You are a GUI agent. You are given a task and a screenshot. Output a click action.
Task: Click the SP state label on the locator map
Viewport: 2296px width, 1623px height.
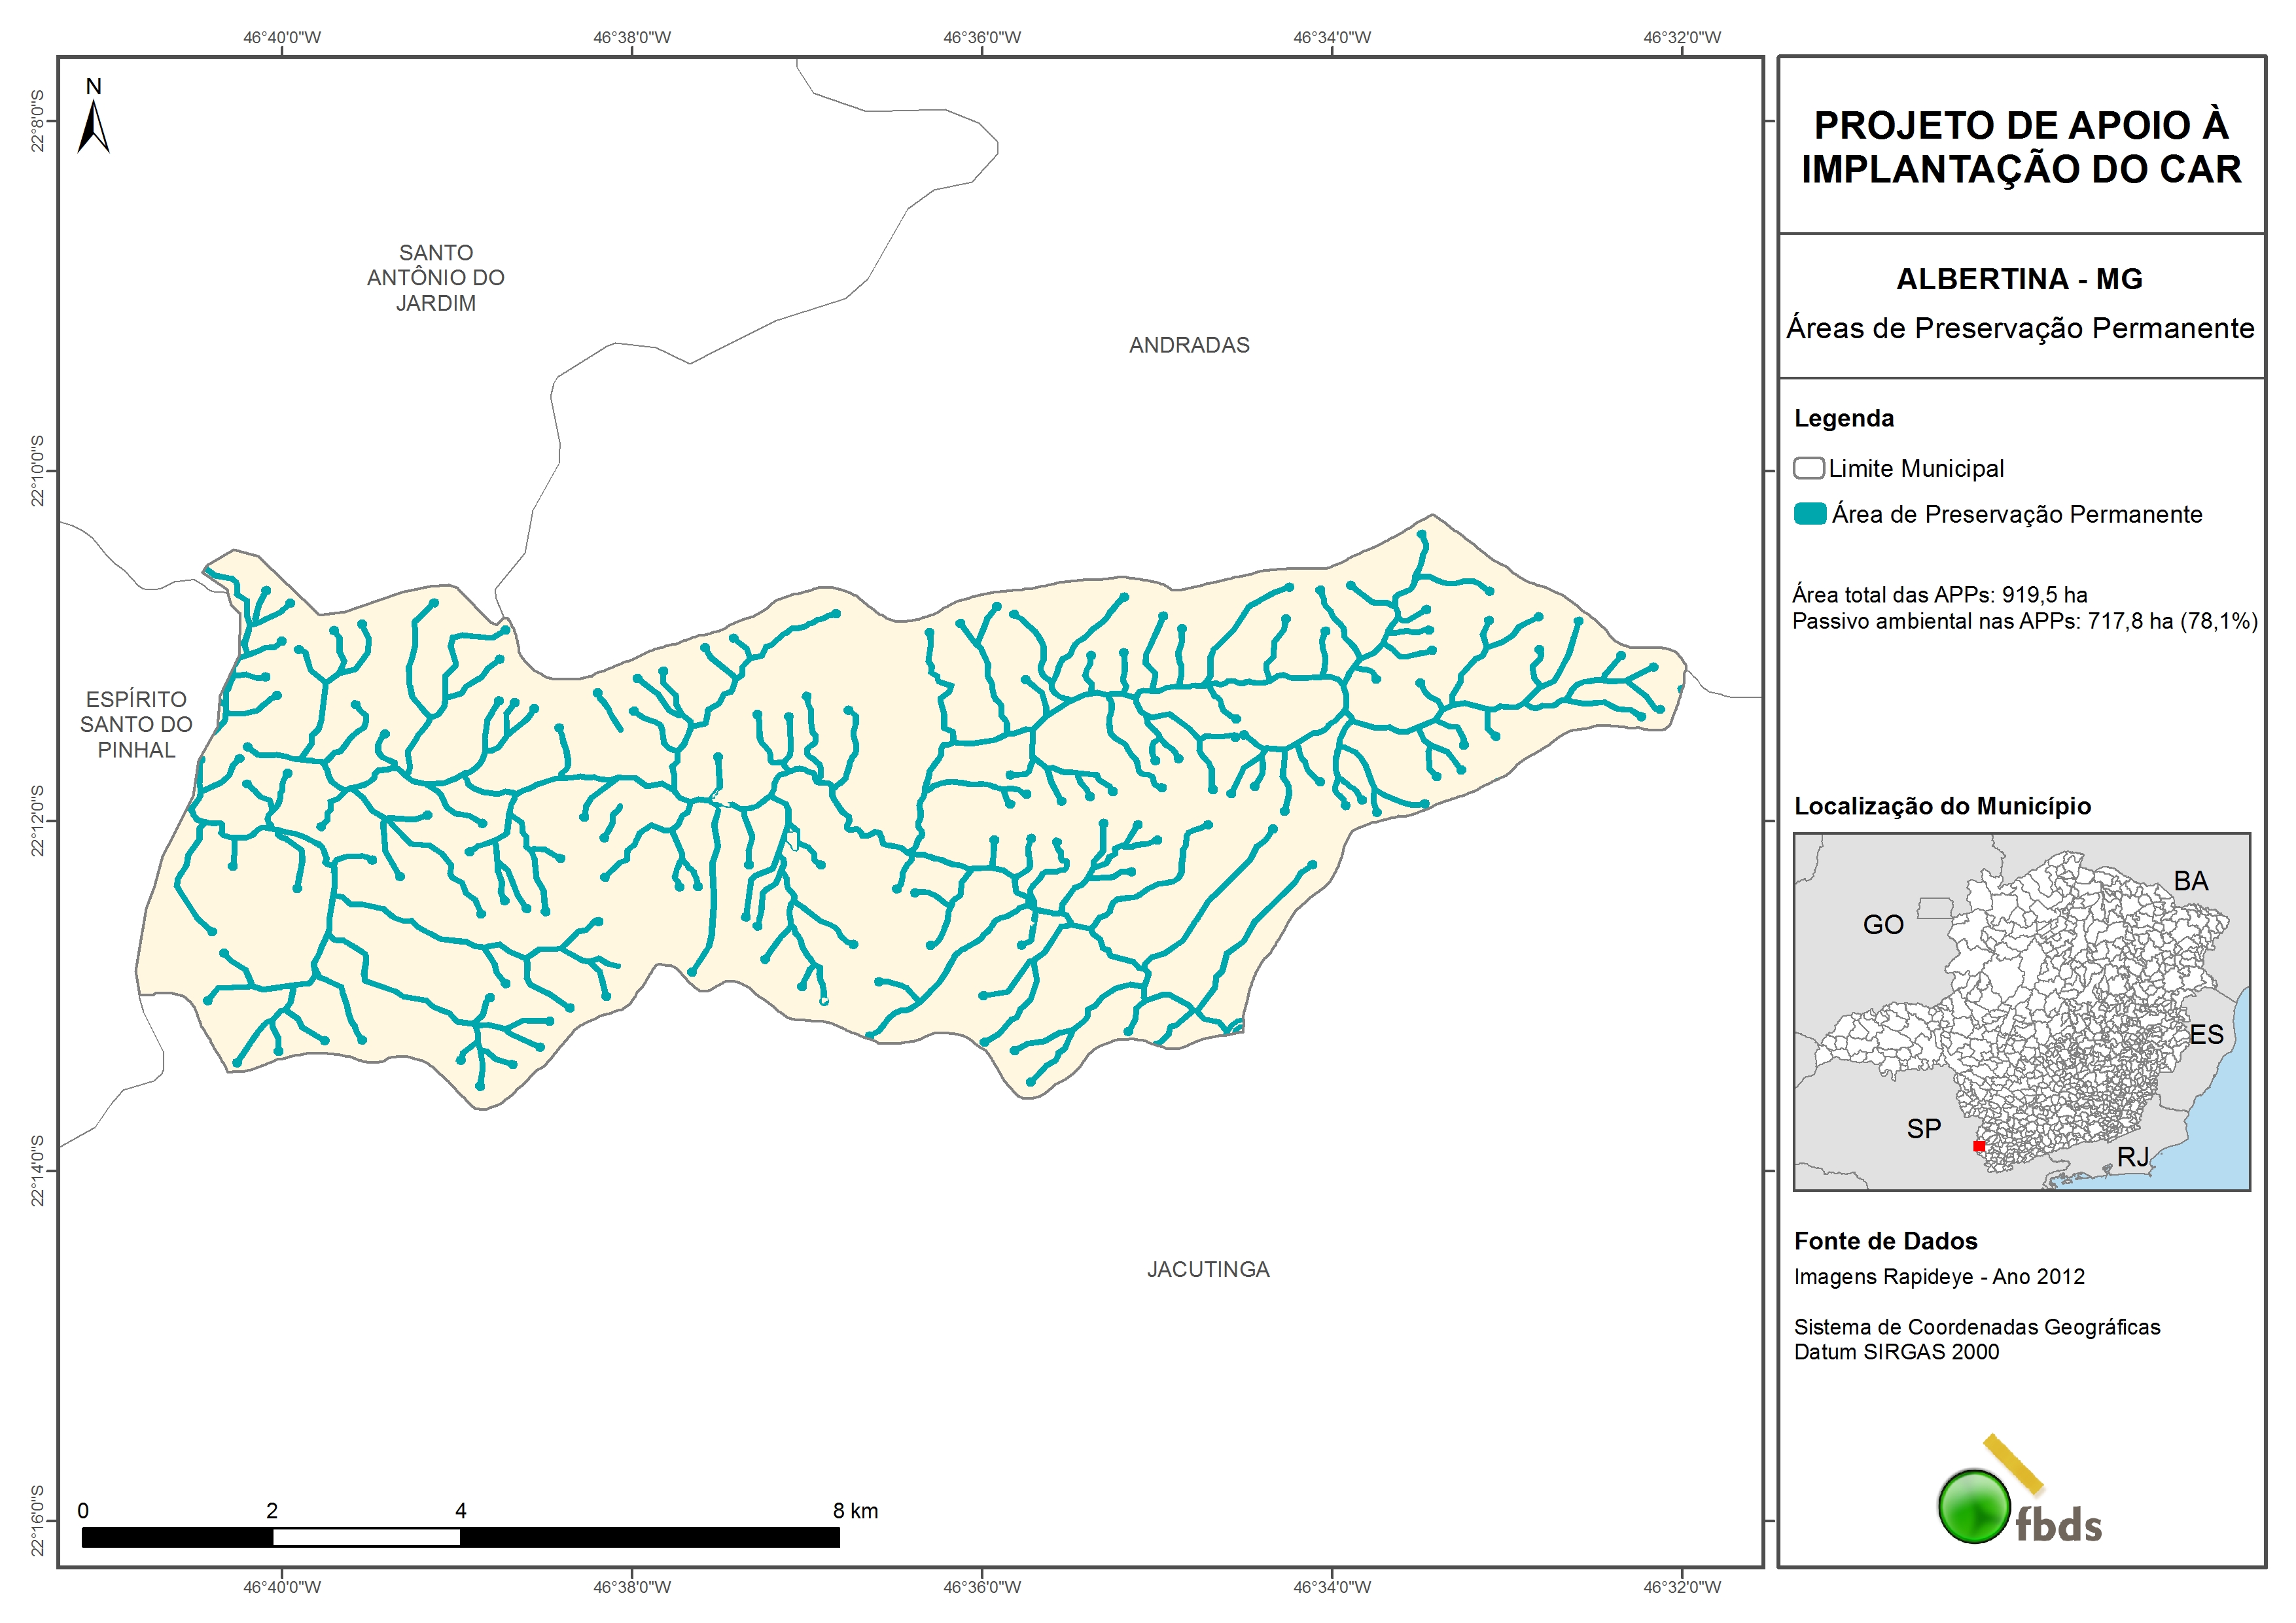point(1923,1129)
